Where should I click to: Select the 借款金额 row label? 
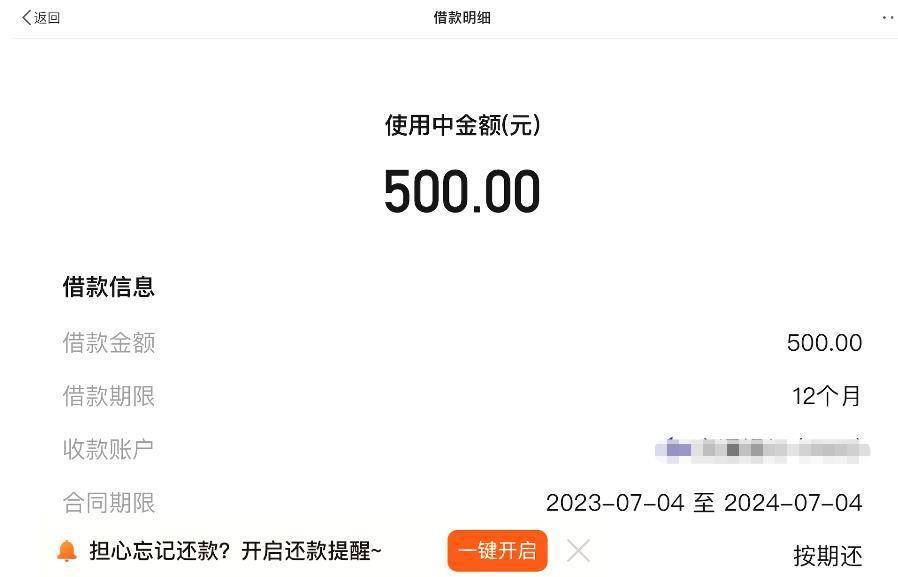(x=109, y=343)
